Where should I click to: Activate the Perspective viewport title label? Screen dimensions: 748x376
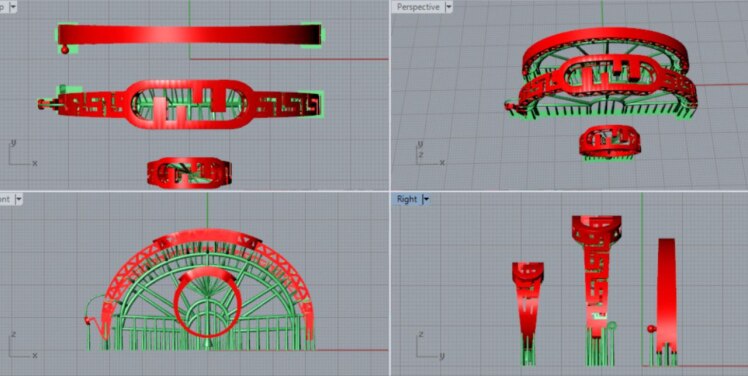pyautogui.click(x=418, y=7)
